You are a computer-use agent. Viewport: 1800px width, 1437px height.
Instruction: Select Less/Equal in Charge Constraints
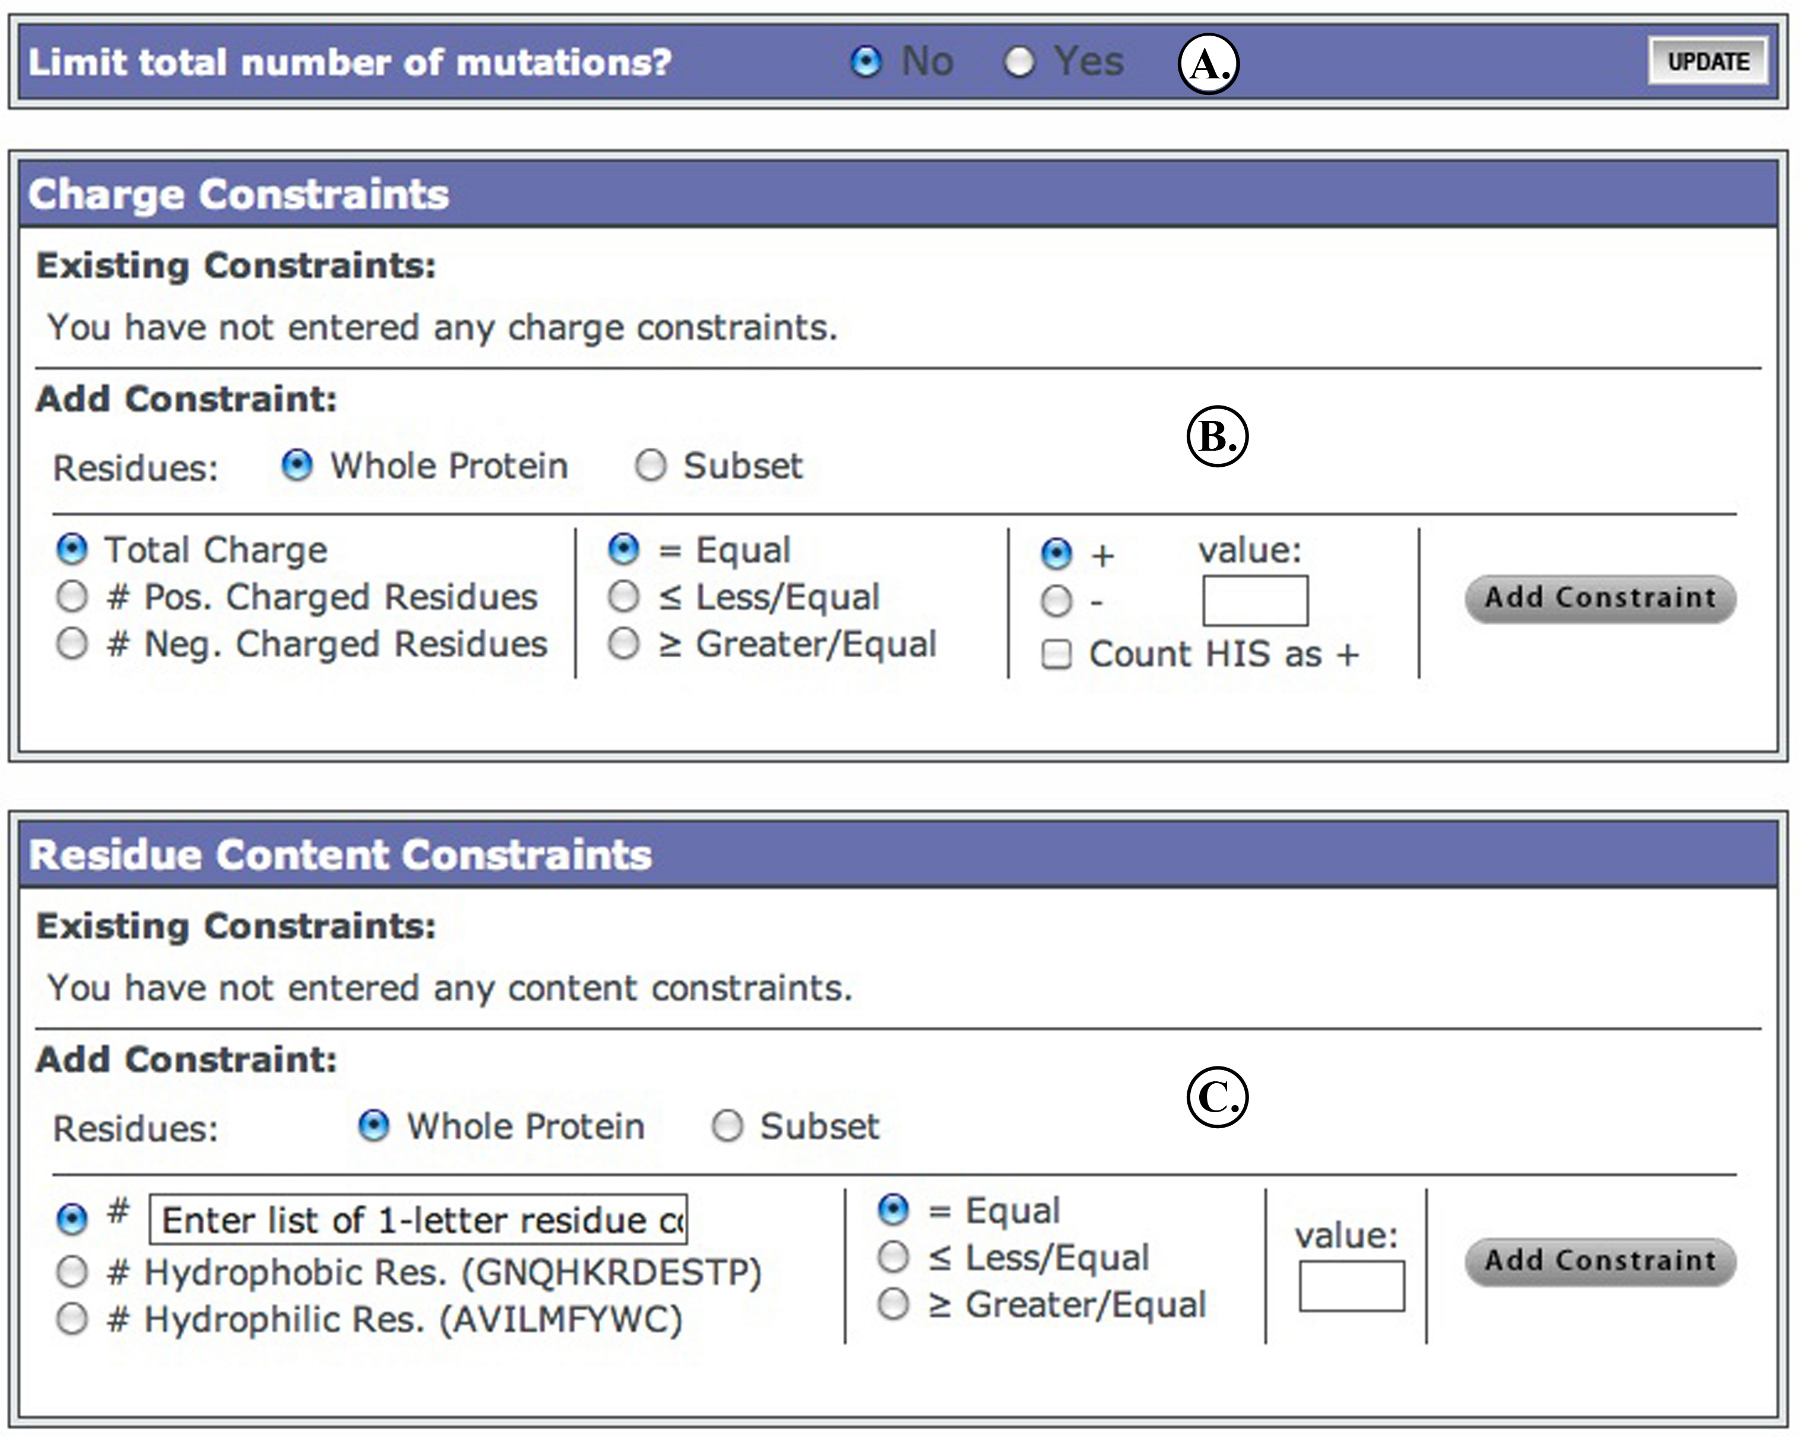pos(624,596)
